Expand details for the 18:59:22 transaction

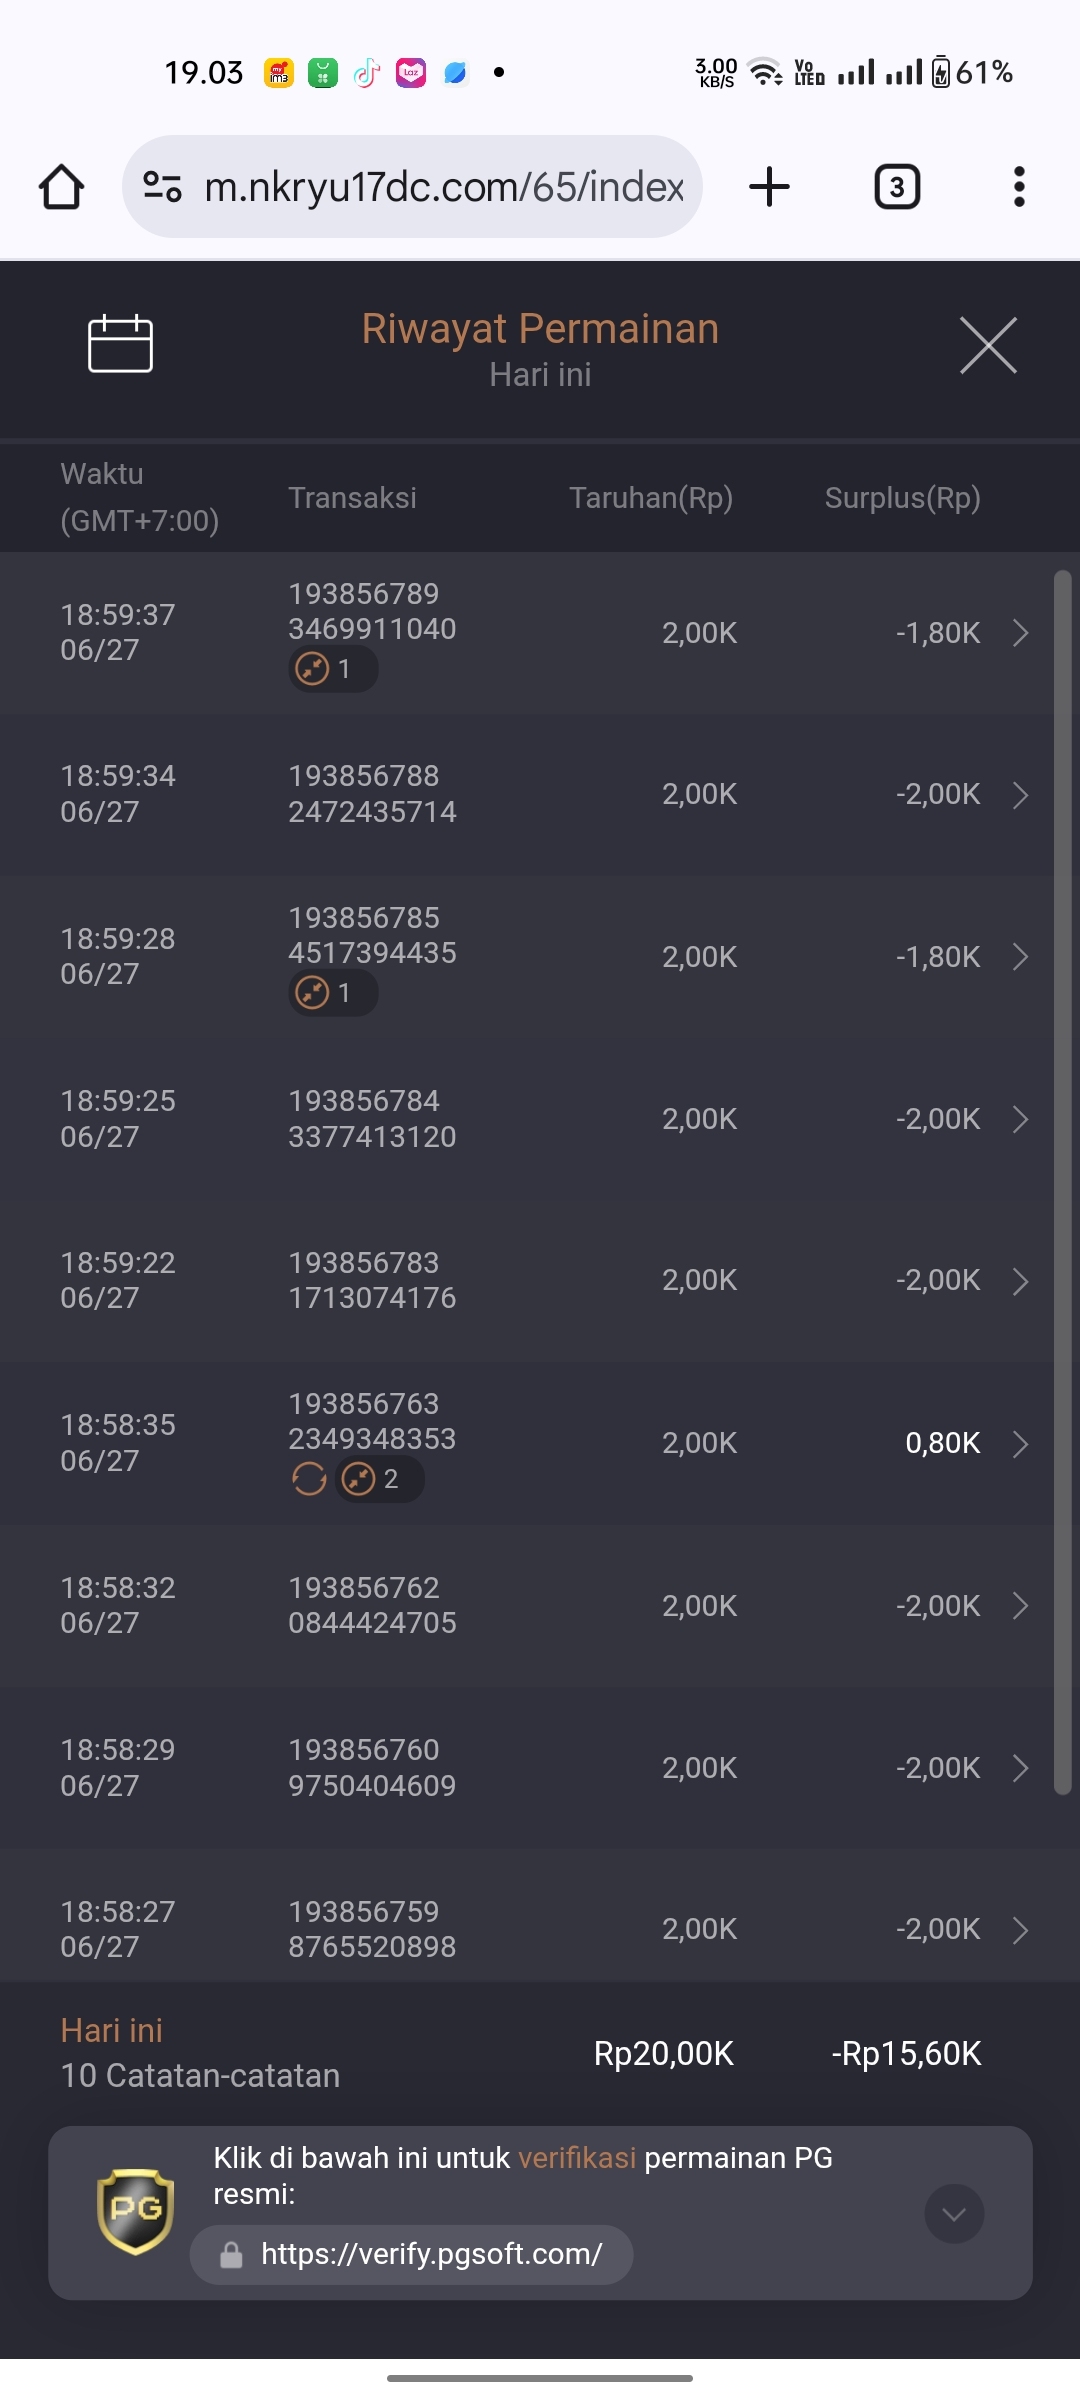pyautogui.click(x=1020, y=1281)
